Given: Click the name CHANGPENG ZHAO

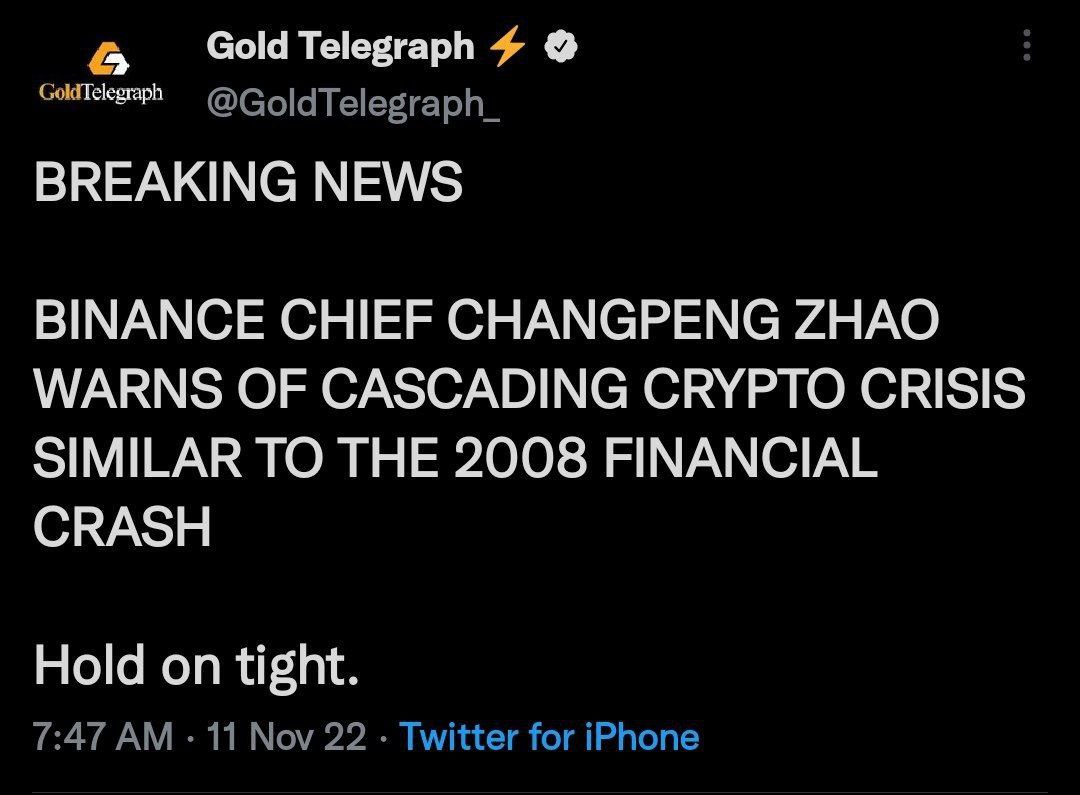Looking at the screenshot, I should click(693, 320).
